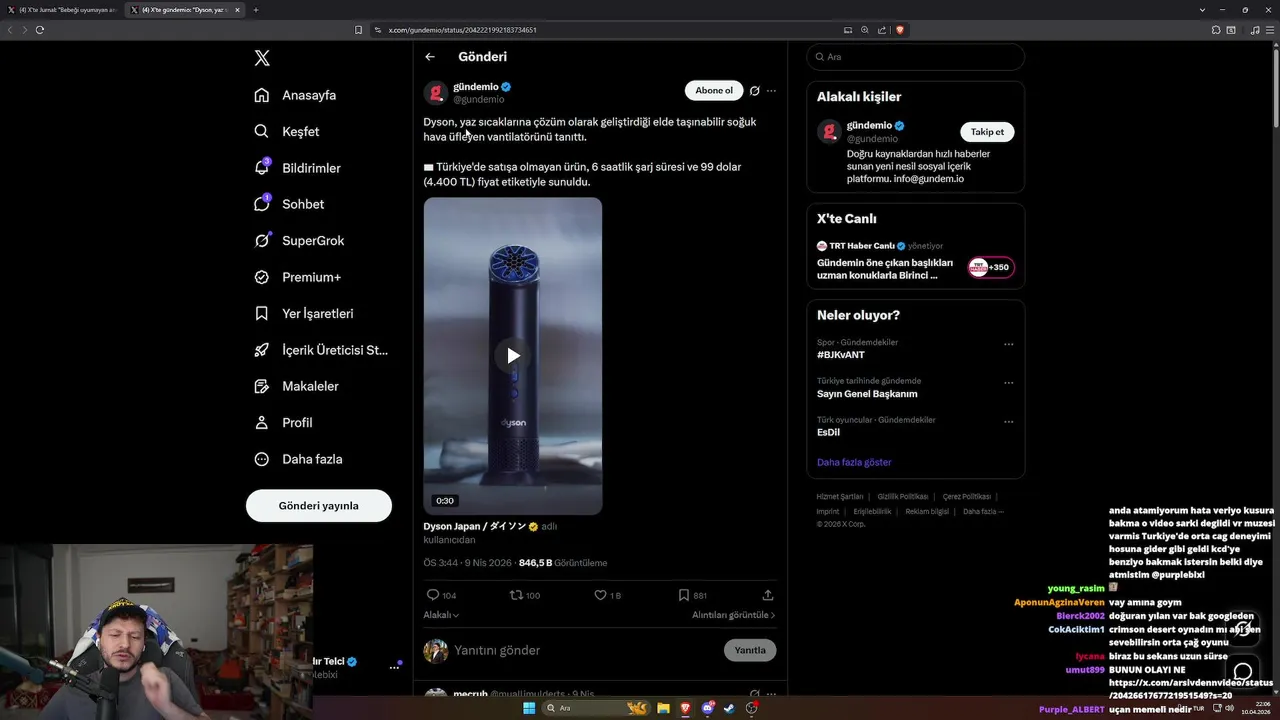
Task: Go back with the Gönderi arrow
Action: 430,57
